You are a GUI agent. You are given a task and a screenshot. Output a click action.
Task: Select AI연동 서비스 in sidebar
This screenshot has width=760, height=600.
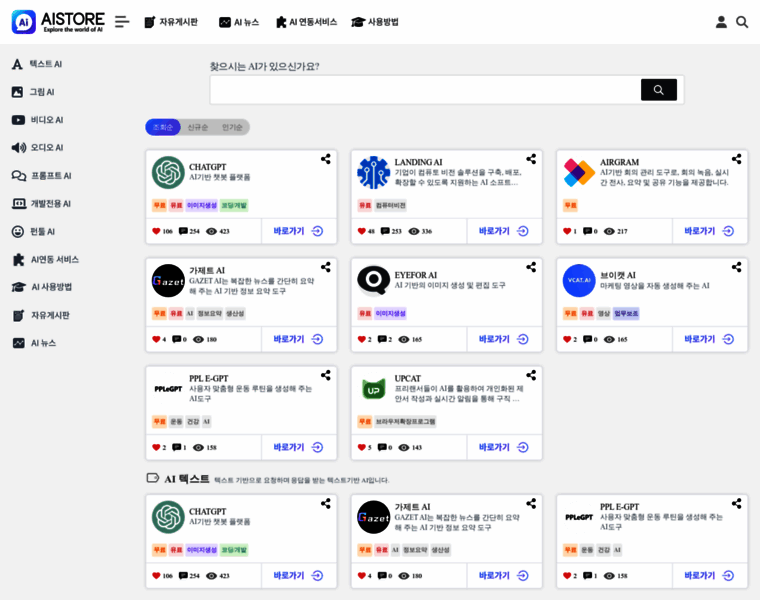(45, 259)
